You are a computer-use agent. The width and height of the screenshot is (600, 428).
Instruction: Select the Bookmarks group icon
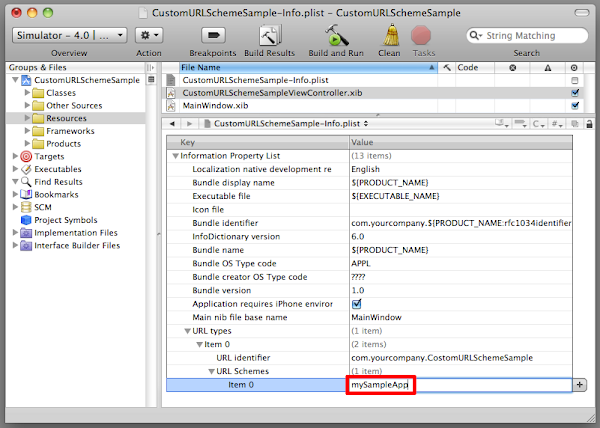point(26,194)
